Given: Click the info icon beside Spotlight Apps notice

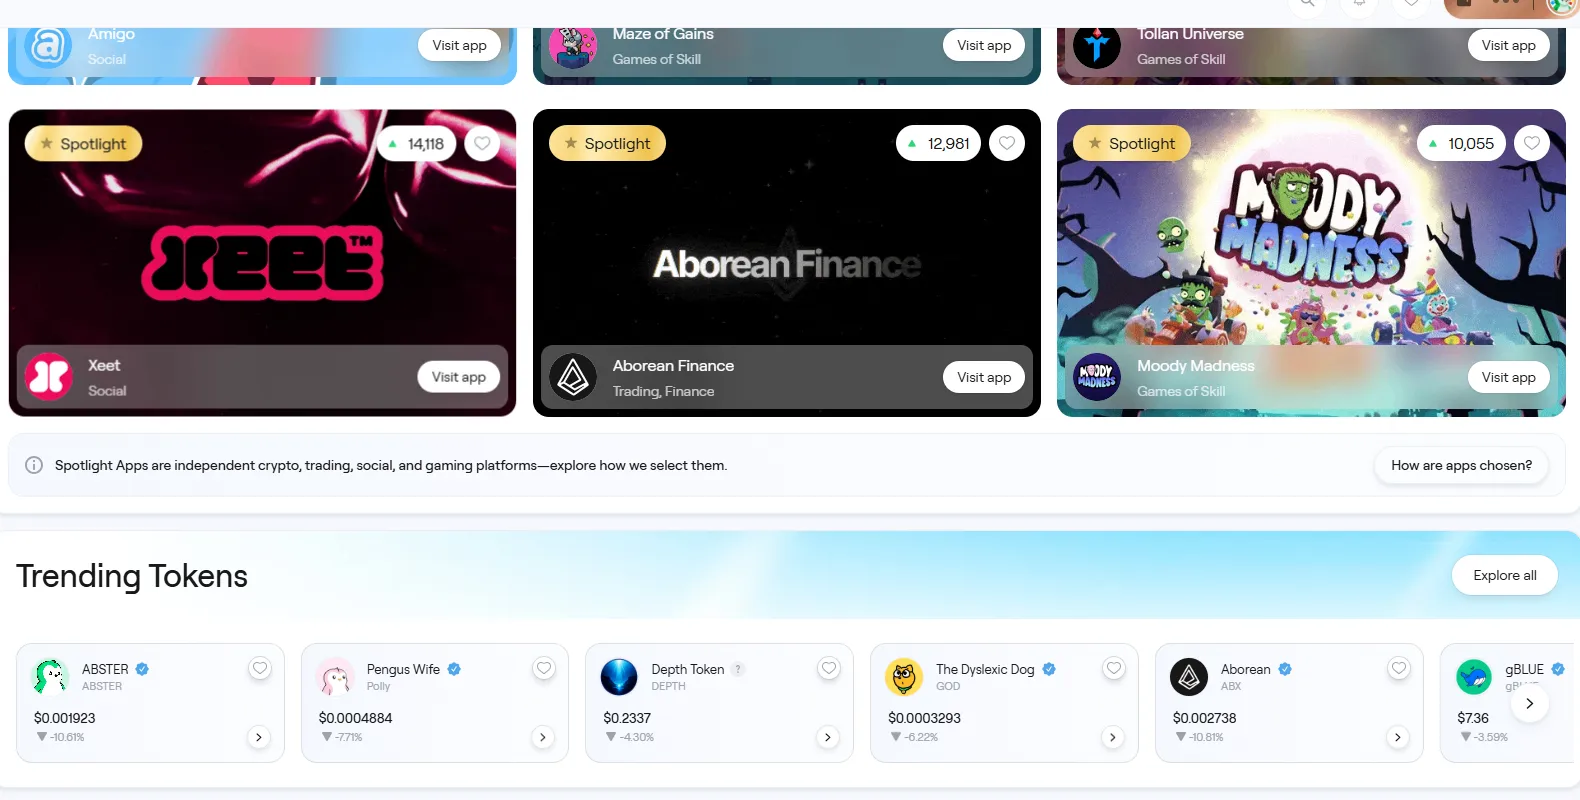Looking at the screenshot, I should (x=34, y=465).
